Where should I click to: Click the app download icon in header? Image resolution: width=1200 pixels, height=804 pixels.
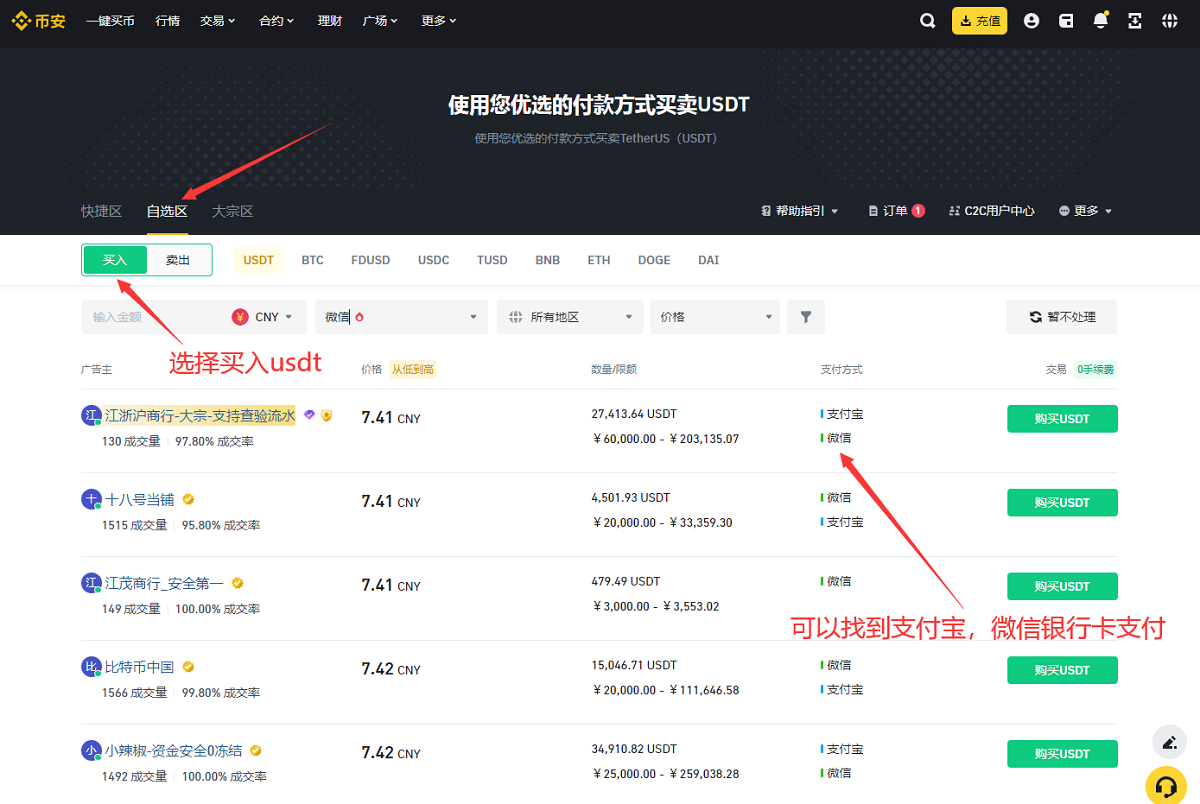pos(1135,21)
